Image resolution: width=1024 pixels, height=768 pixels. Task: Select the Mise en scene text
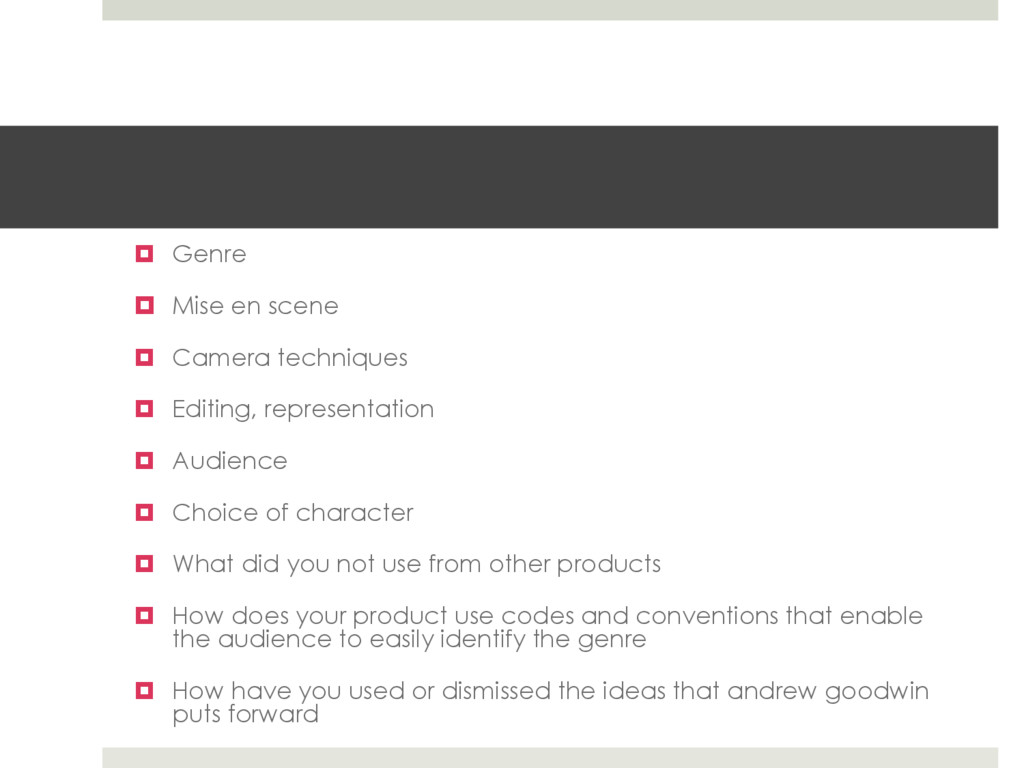point(255,306)
